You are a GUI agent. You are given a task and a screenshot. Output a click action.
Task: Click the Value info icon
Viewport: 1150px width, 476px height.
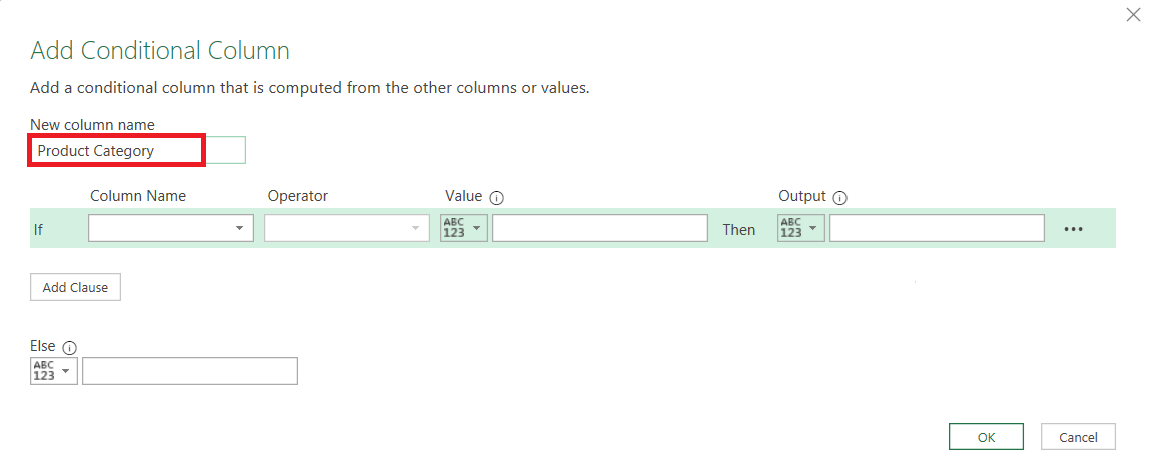(x=497, y=198)
